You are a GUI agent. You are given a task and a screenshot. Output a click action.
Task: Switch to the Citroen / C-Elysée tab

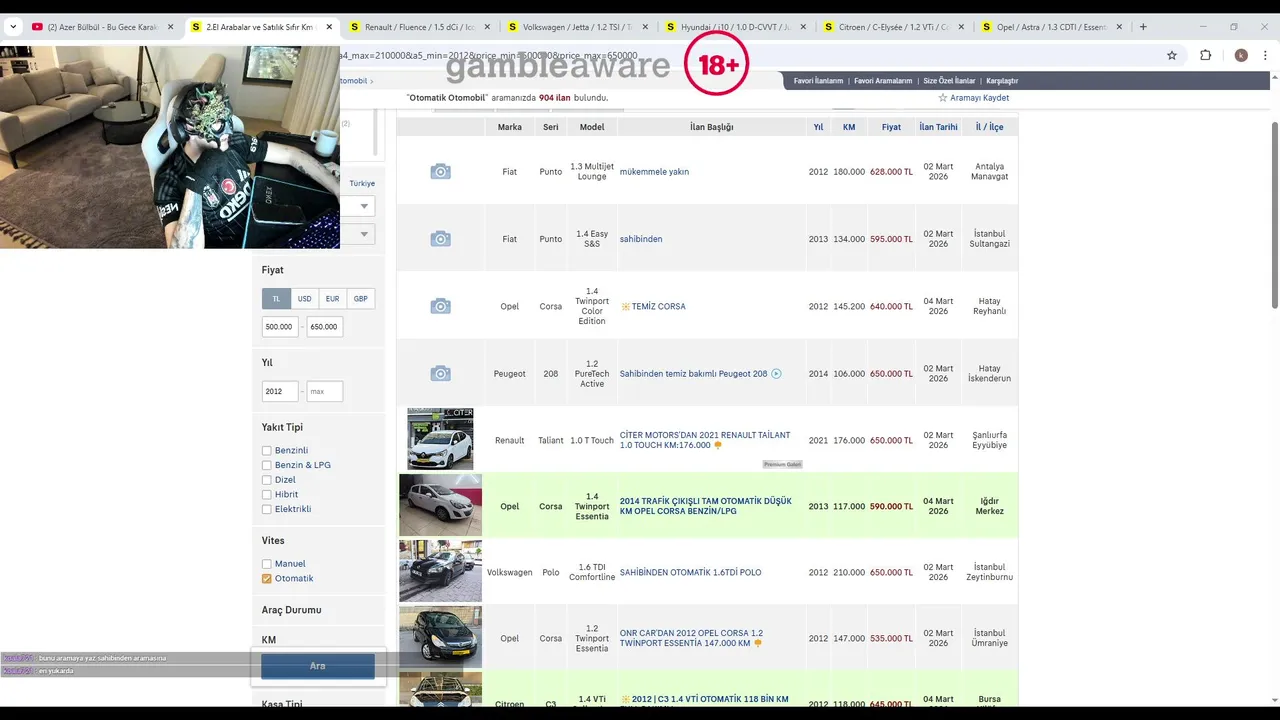point(893,27)
